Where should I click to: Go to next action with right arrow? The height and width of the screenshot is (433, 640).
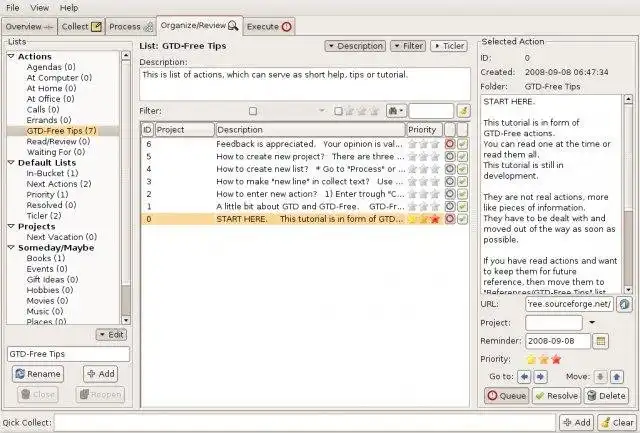coord(540,377)
